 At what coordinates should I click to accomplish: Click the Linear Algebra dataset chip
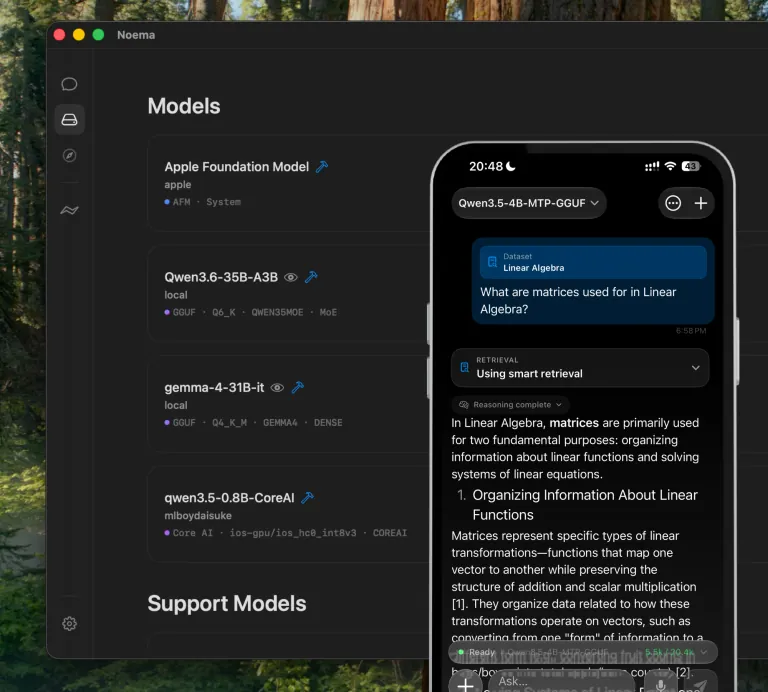593,262
